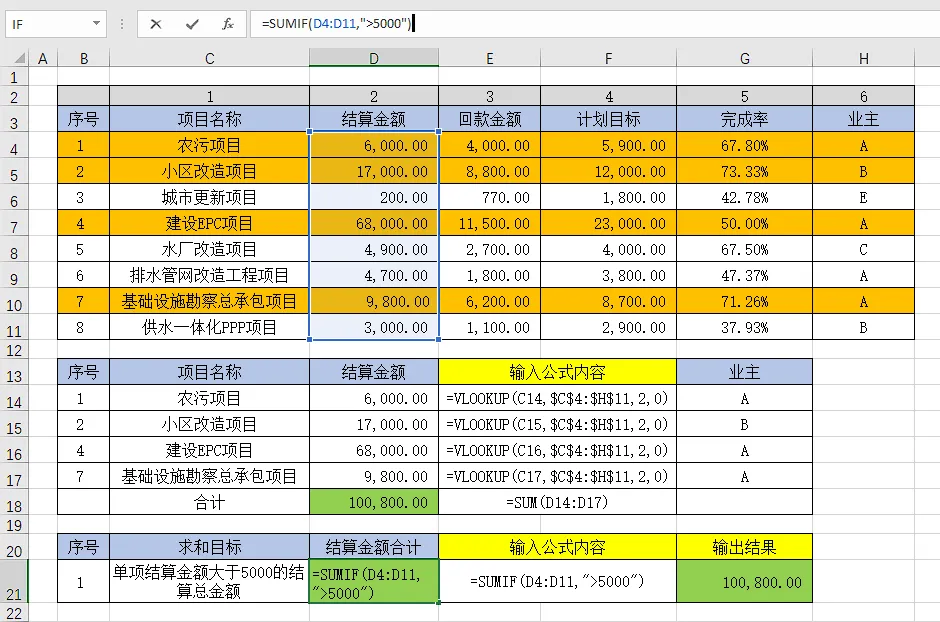
Task: Open the Name Box dropdown arrow
Action: [96, 24]
